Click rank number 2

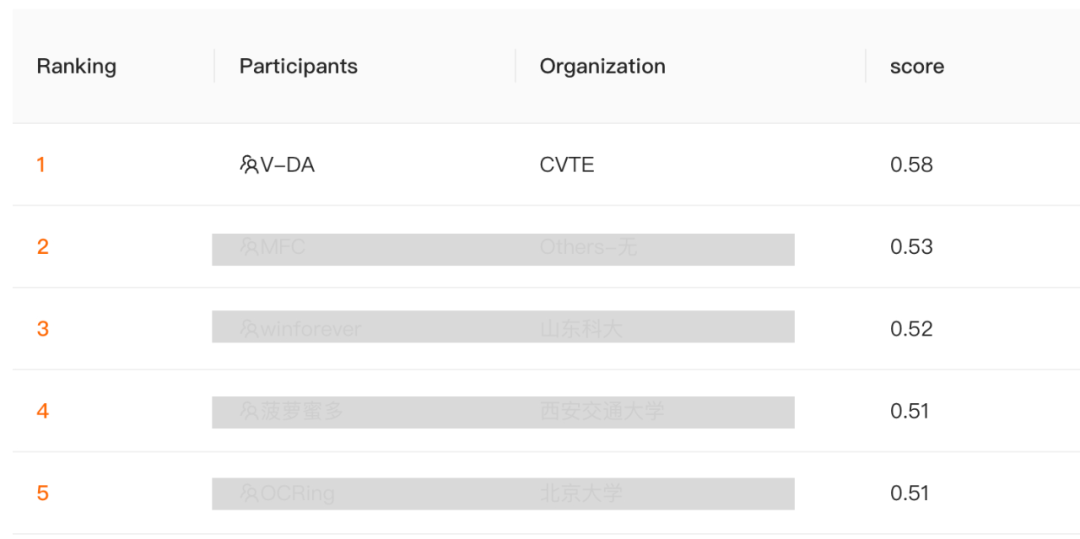pos(42,247)
